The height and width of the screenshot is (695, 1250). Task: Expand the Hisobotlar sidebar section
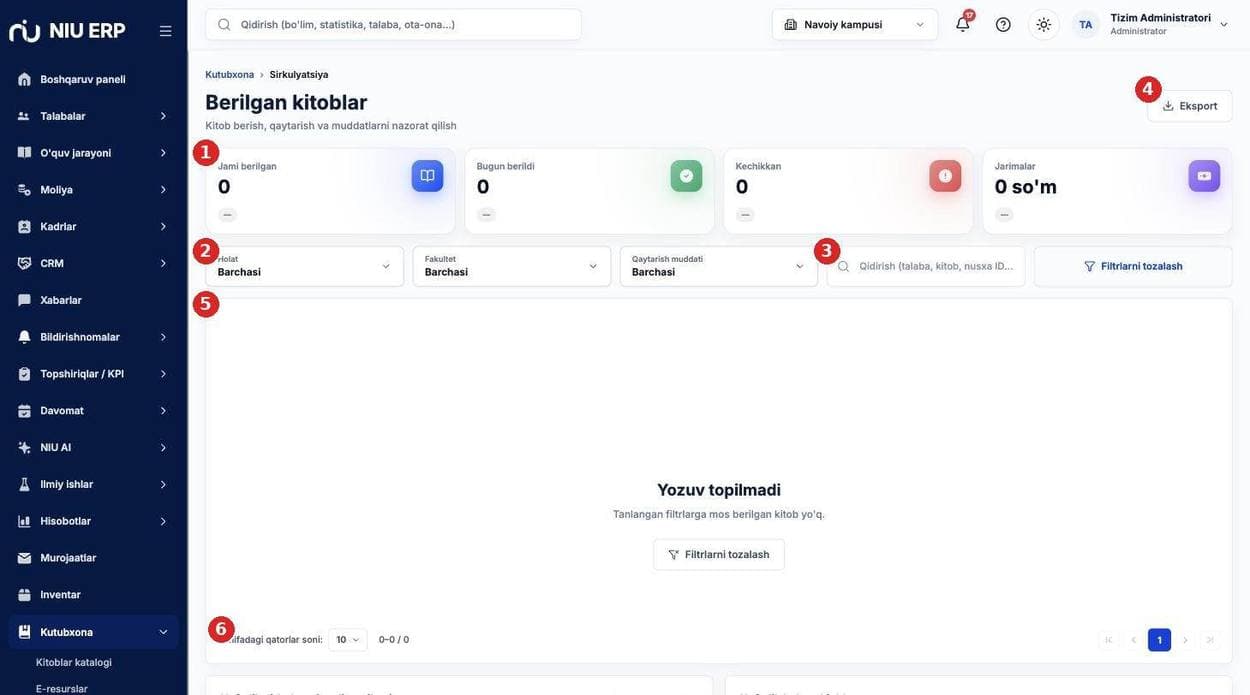tap(94, 521)
